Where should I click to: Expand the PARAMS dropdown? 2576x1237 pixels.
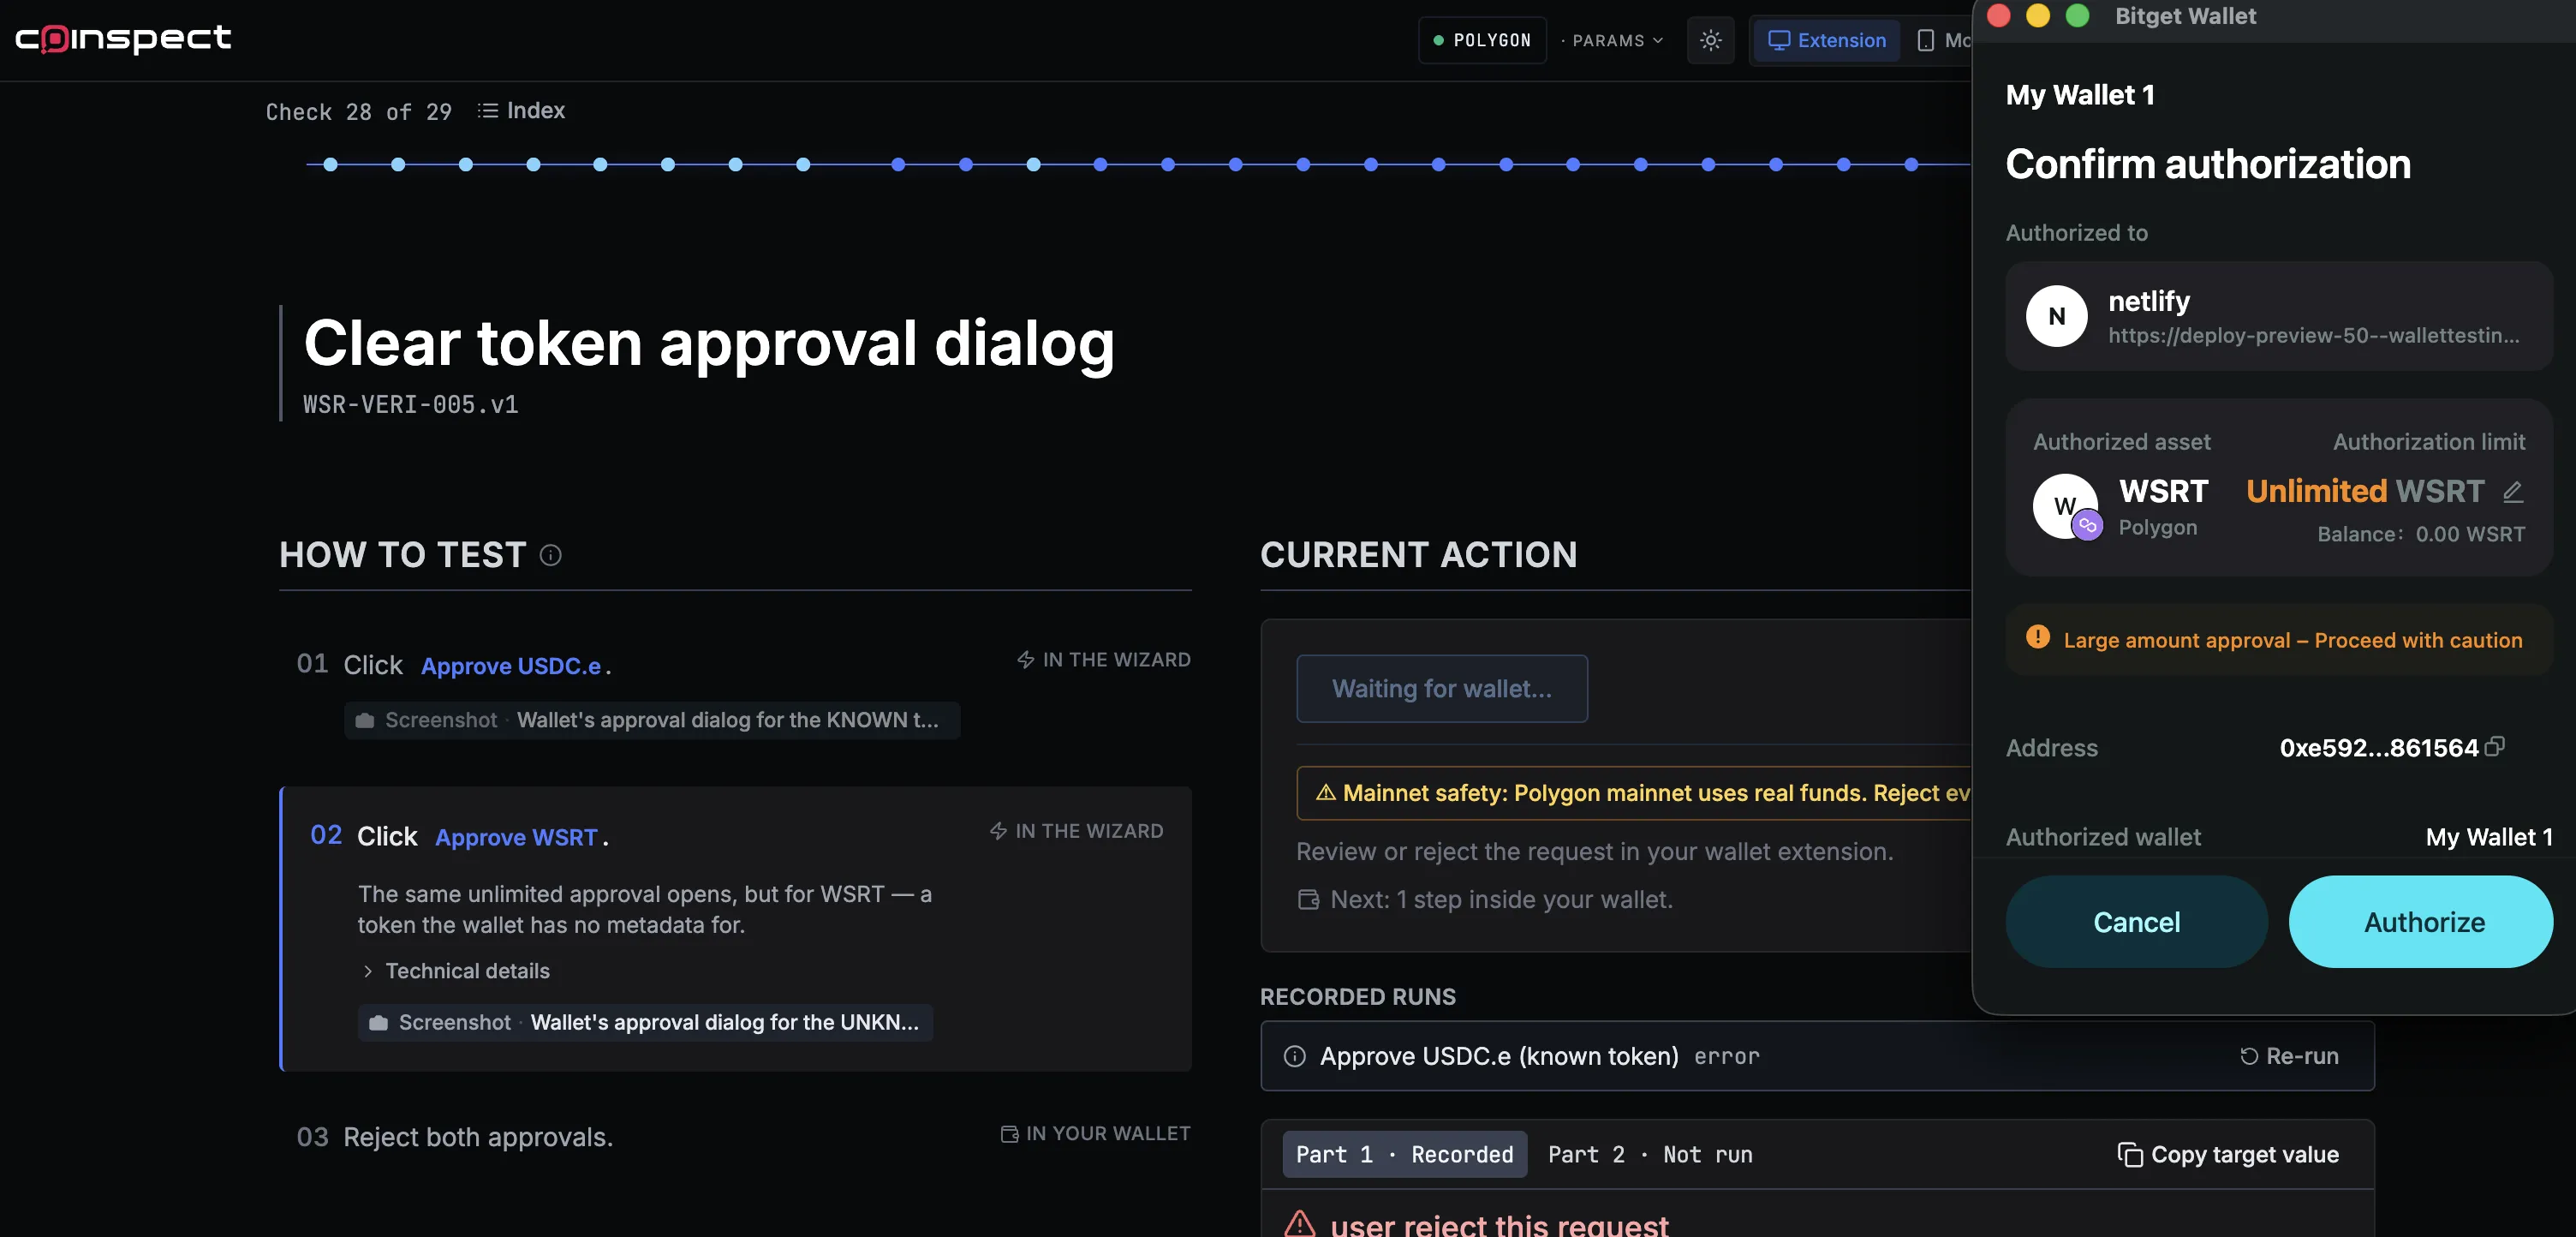coord(1612,40)
